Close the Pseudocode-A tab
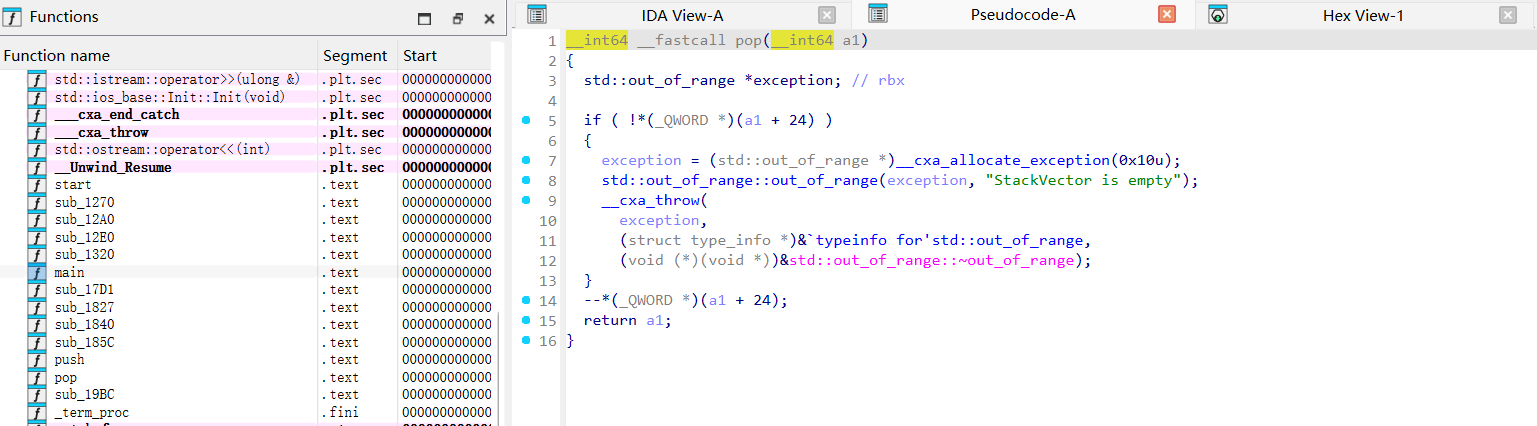Screen dimensions: 1537x426 [1167, 15]
